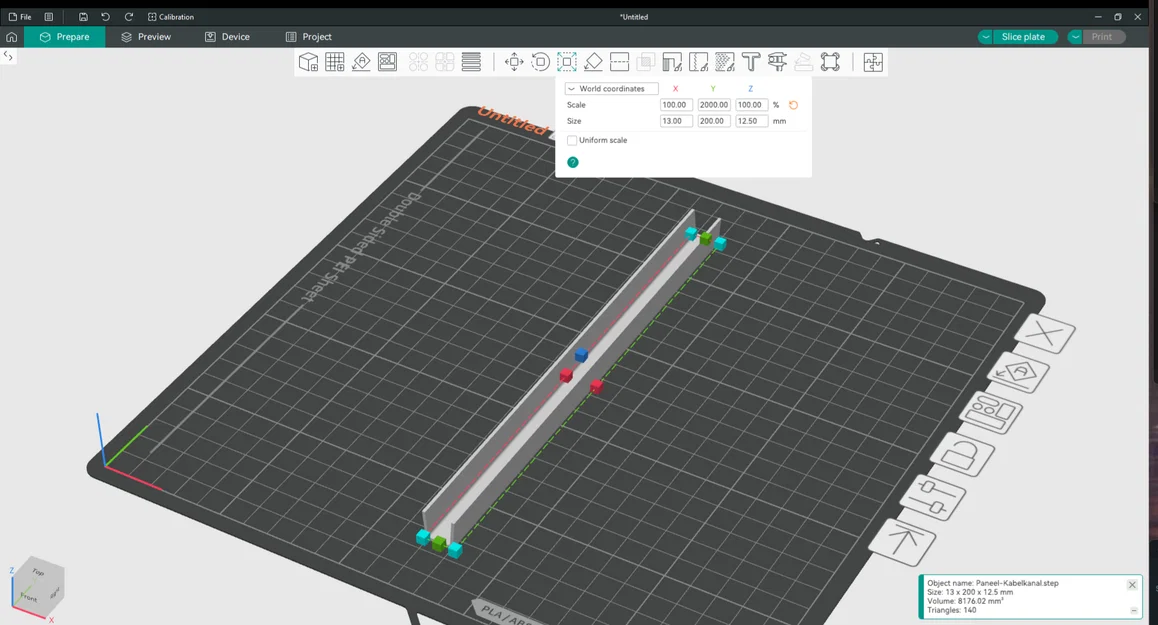Select the Scale tool icon
The width and height of the screenshot is (1158, 625).
(x=567, y=62)
